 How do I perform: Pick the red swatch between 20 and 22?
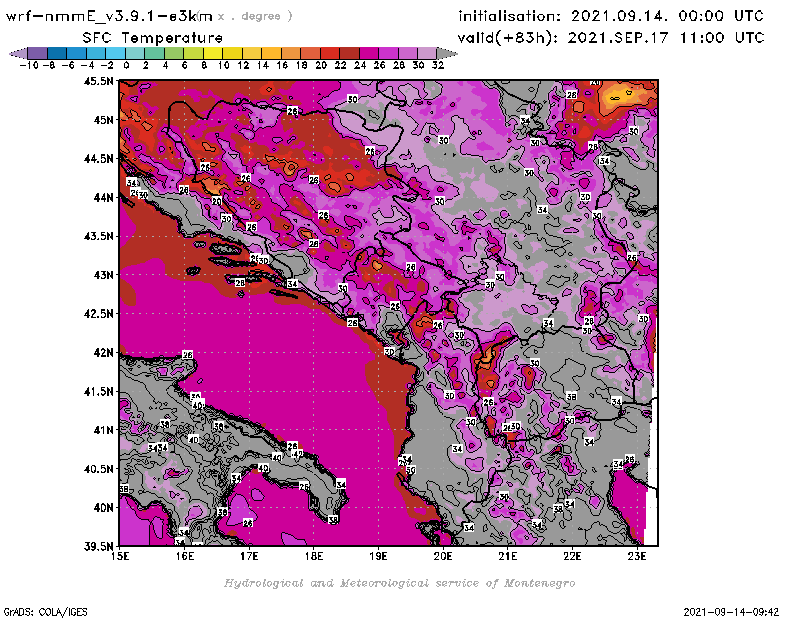330,53
